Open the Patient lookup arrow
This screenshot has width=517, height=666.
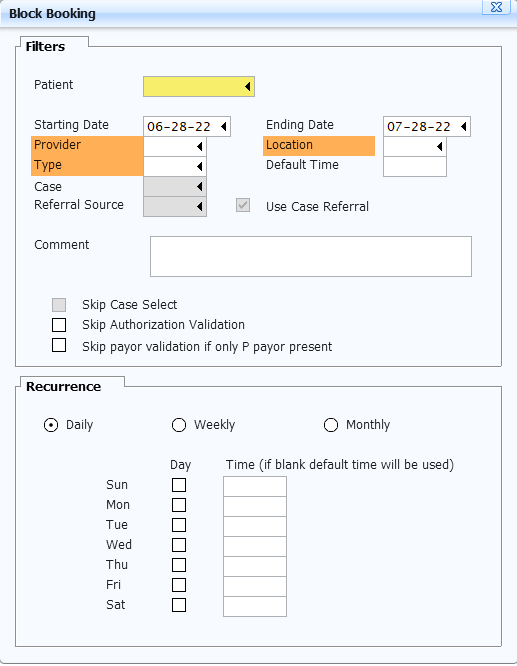[247, 87]
